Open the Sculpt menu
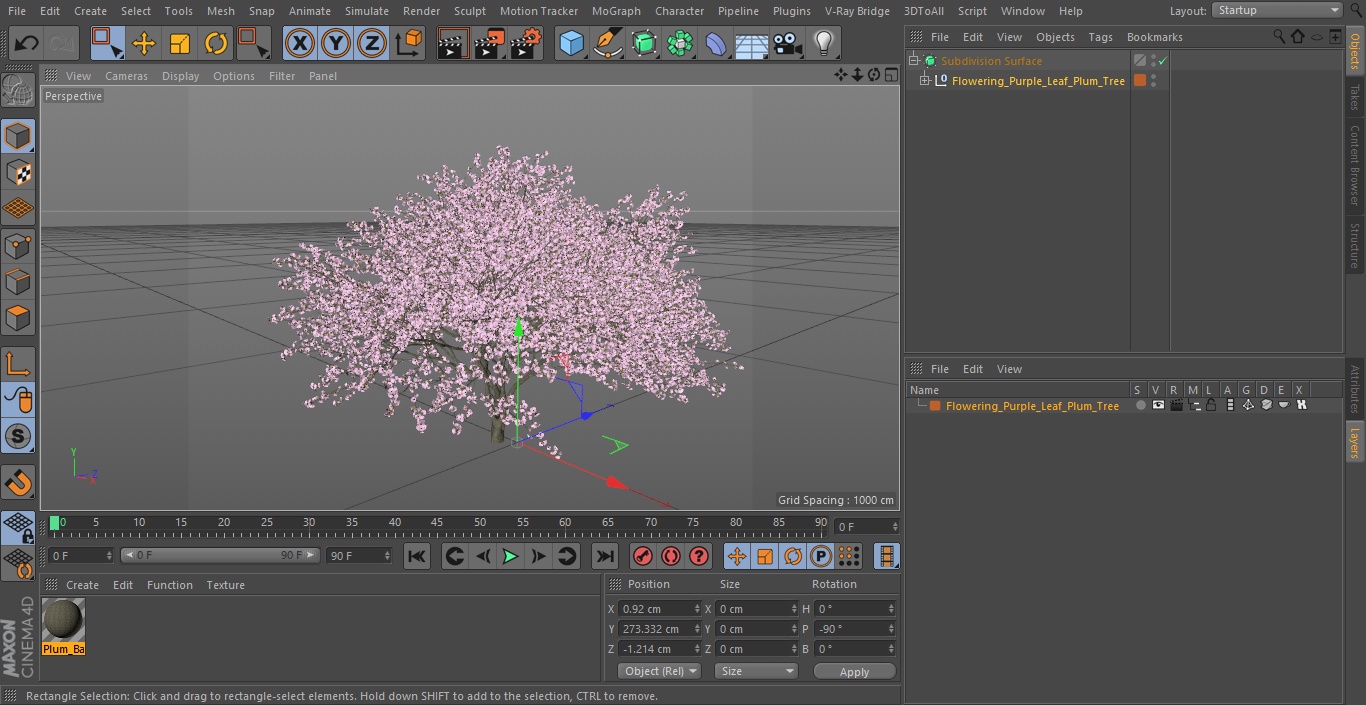Image resolution: width=1366 pixels, height=705 pixels. pos(470,11)
